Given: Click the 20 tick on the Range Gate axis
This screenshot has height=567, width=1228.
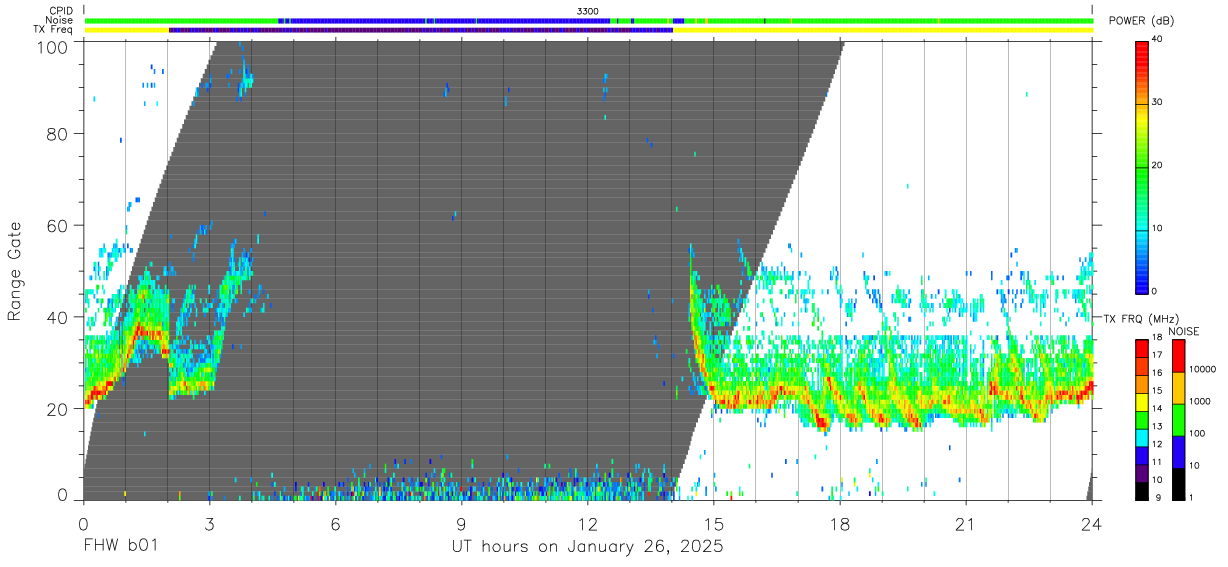Looking at the screenshot, I should tap(58, 409).
